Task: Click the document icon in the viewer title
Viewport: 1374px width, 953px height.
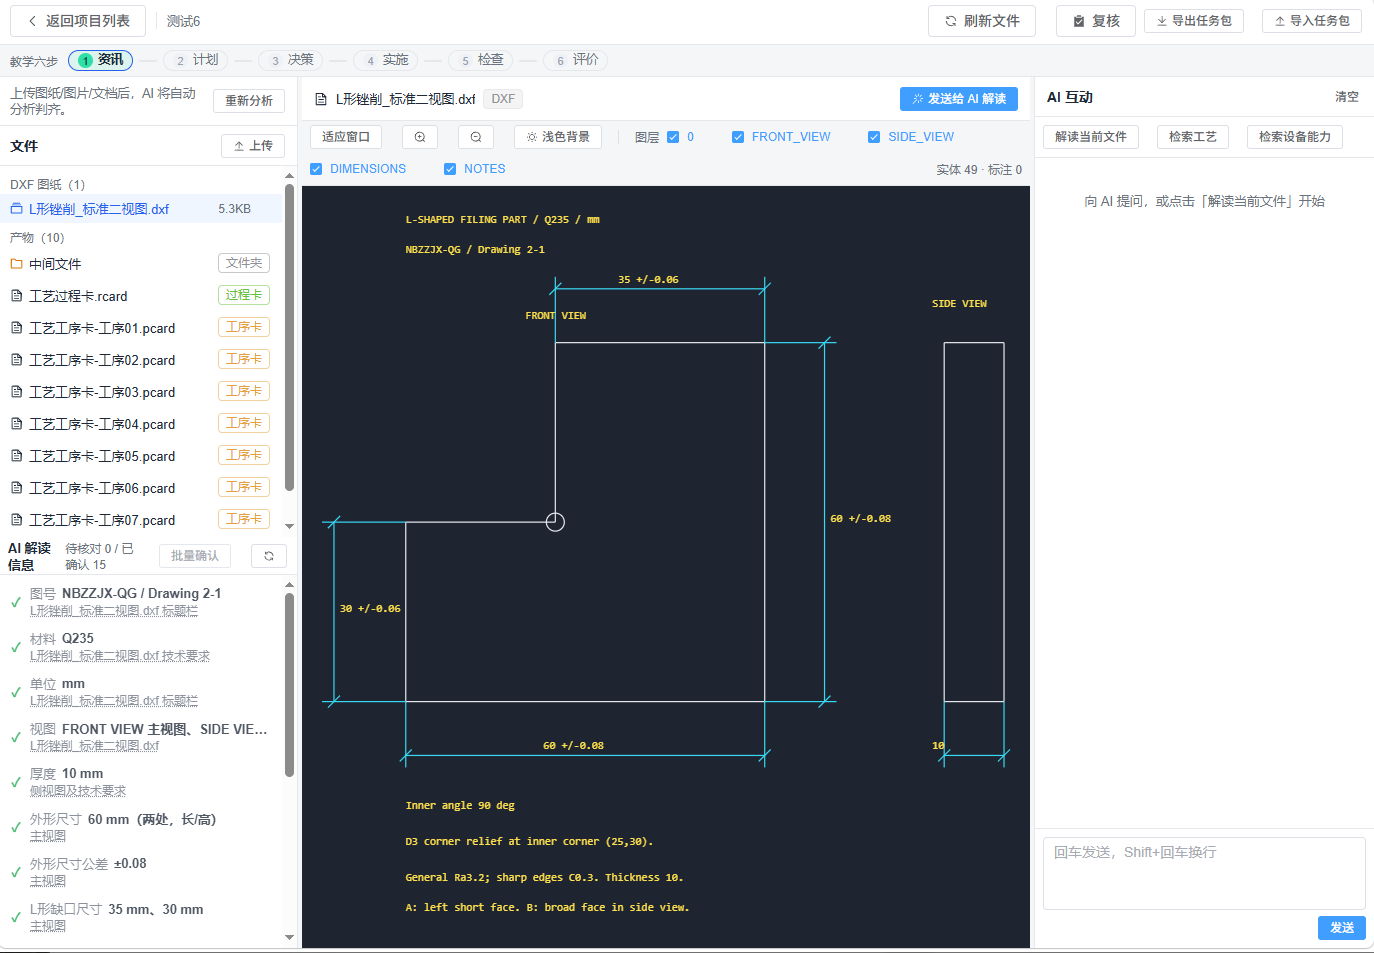Action: 321,99
